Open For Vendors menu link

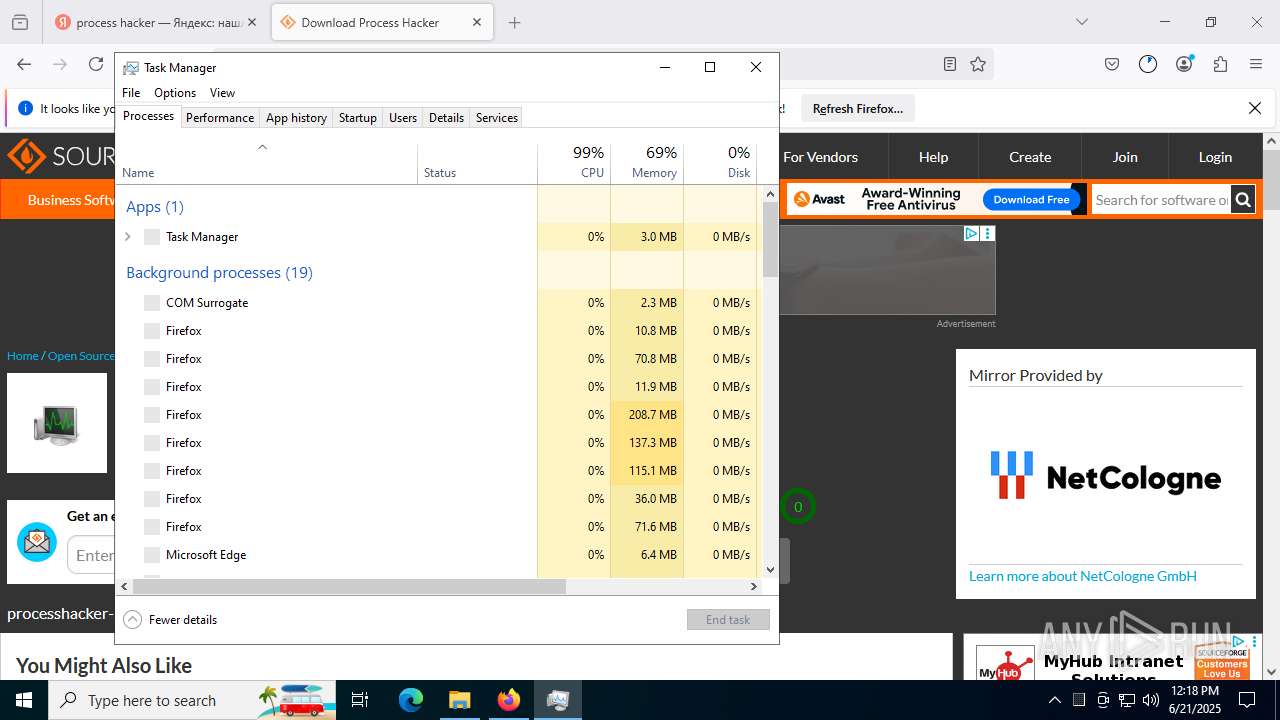point(820,157)
